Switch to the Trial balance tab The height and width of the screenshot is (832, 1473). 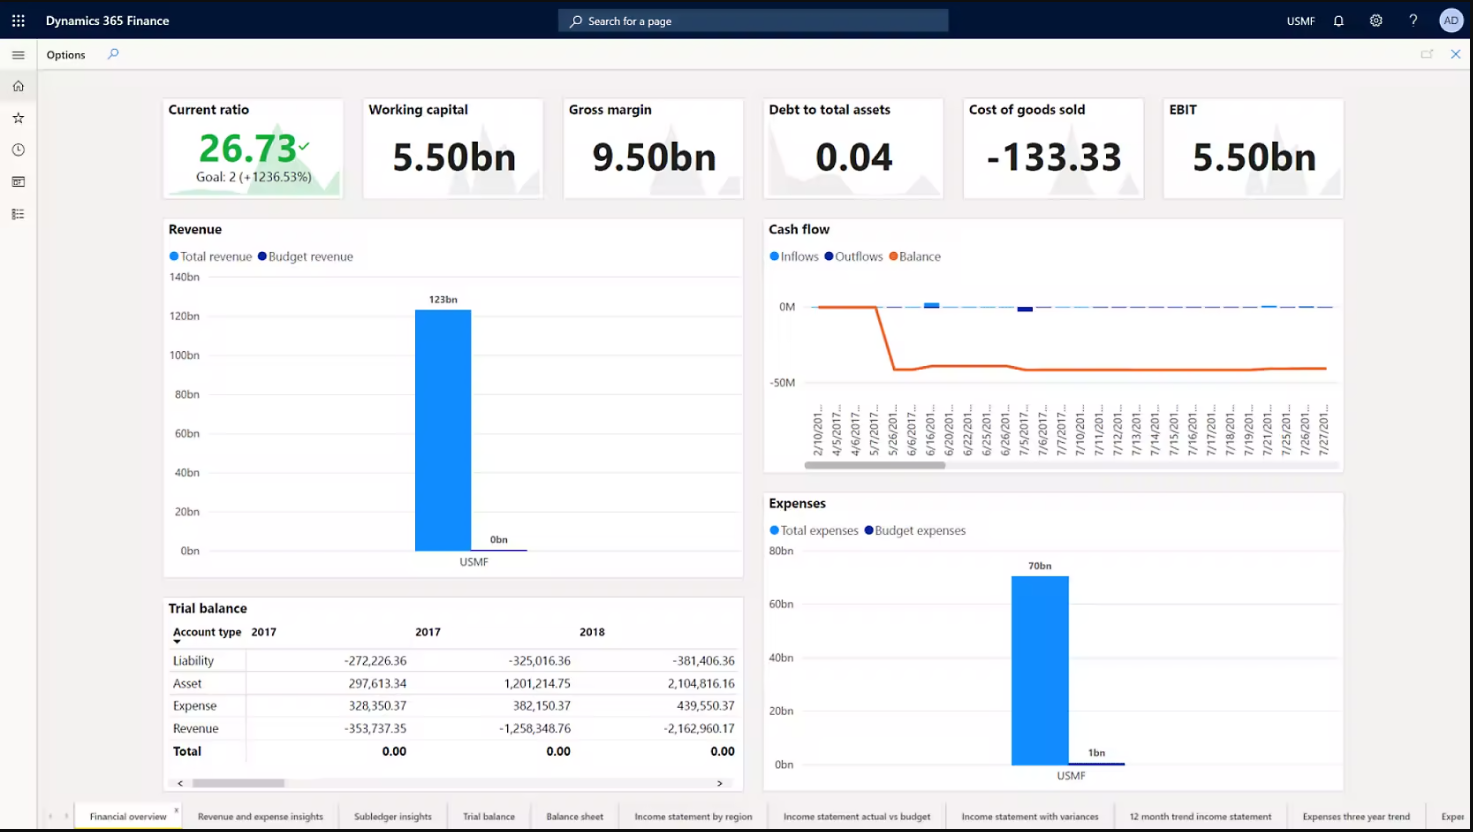pyautogui.click(x=489, y=817)
